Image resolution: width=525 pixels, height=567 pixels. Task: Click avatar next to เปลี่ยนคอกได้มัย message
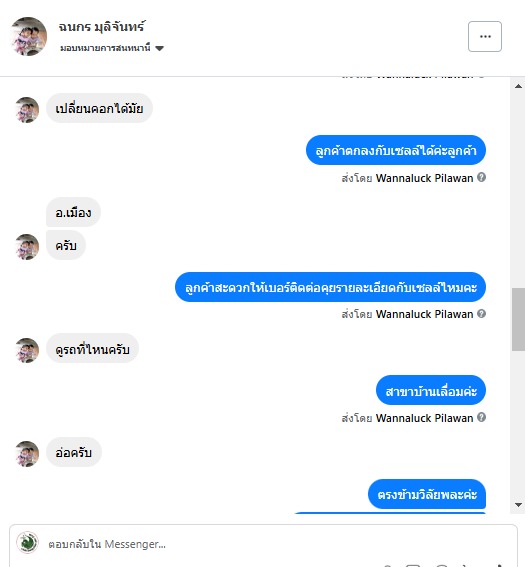(x=27, y=110)
